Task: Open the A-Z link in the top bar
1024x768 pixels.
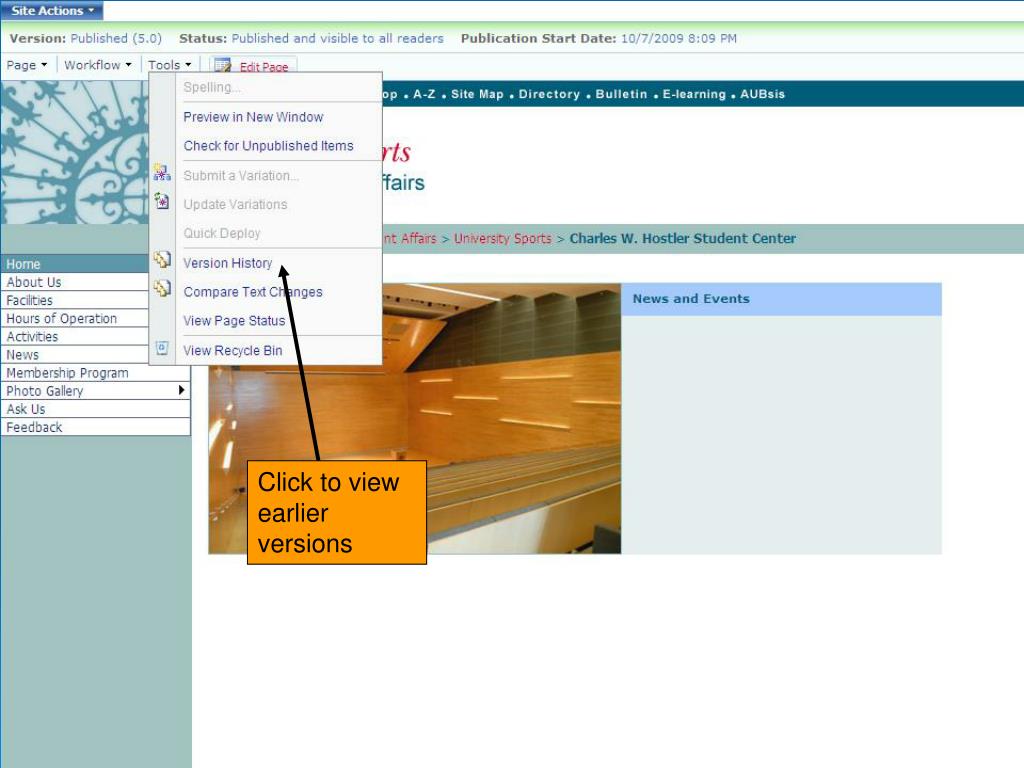Action: [424, 94]
